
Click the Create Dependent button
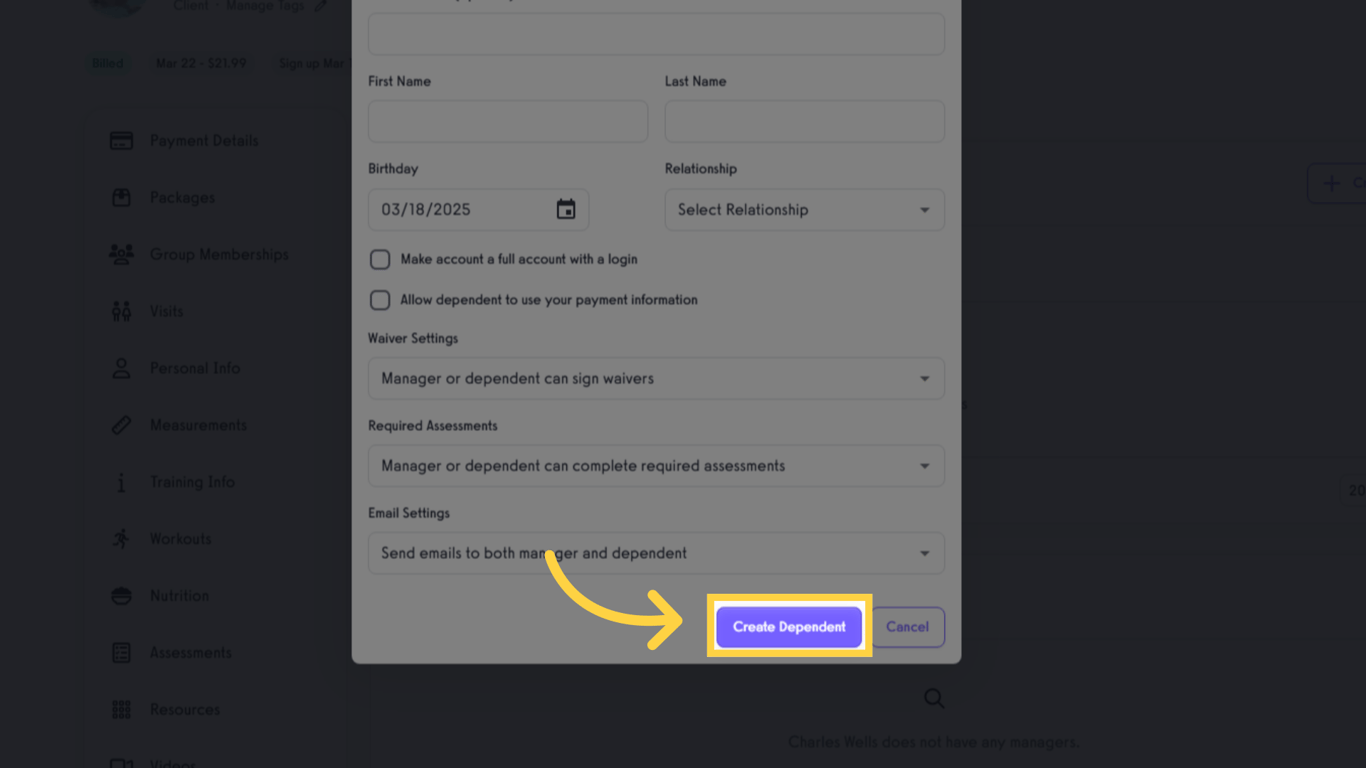pyautogui.click(x=788, y=626)
